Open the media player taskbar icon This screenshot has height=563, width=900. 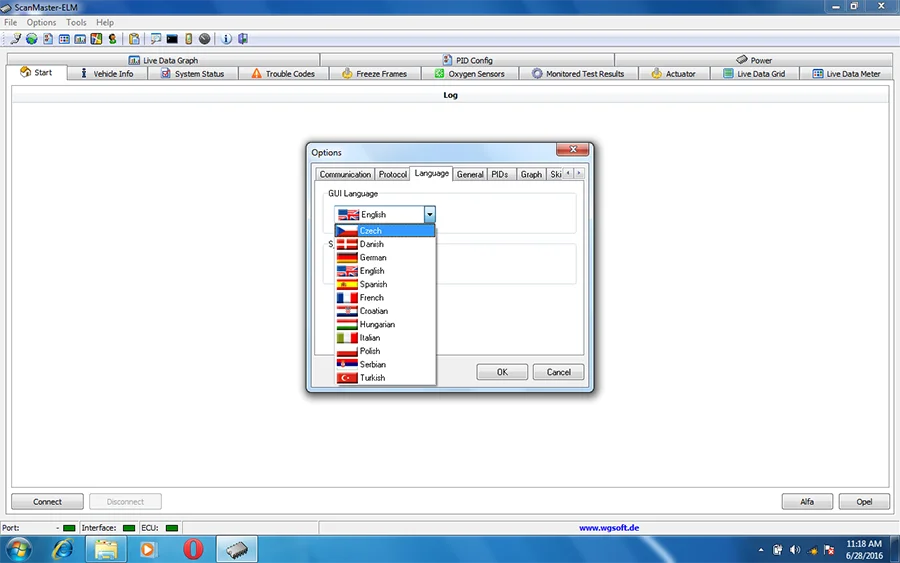pos(148,549)
